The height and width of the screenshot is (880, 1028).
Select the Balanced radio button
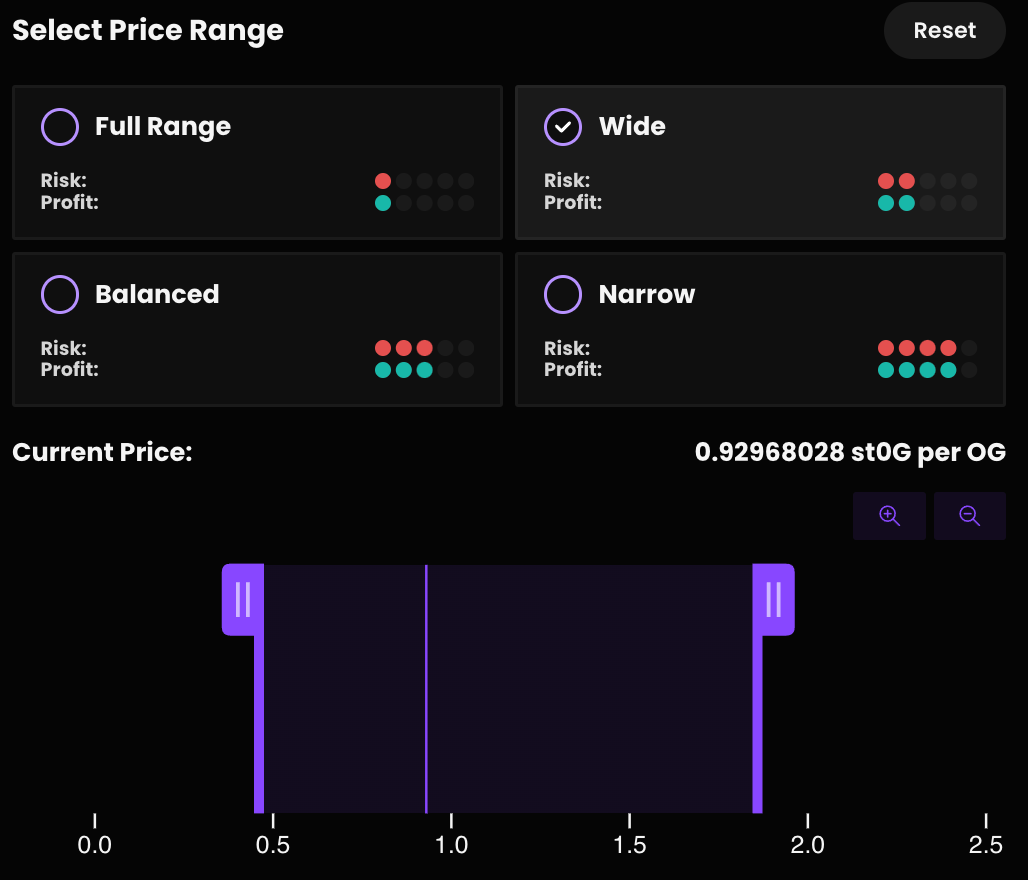(x=60, y=295)
